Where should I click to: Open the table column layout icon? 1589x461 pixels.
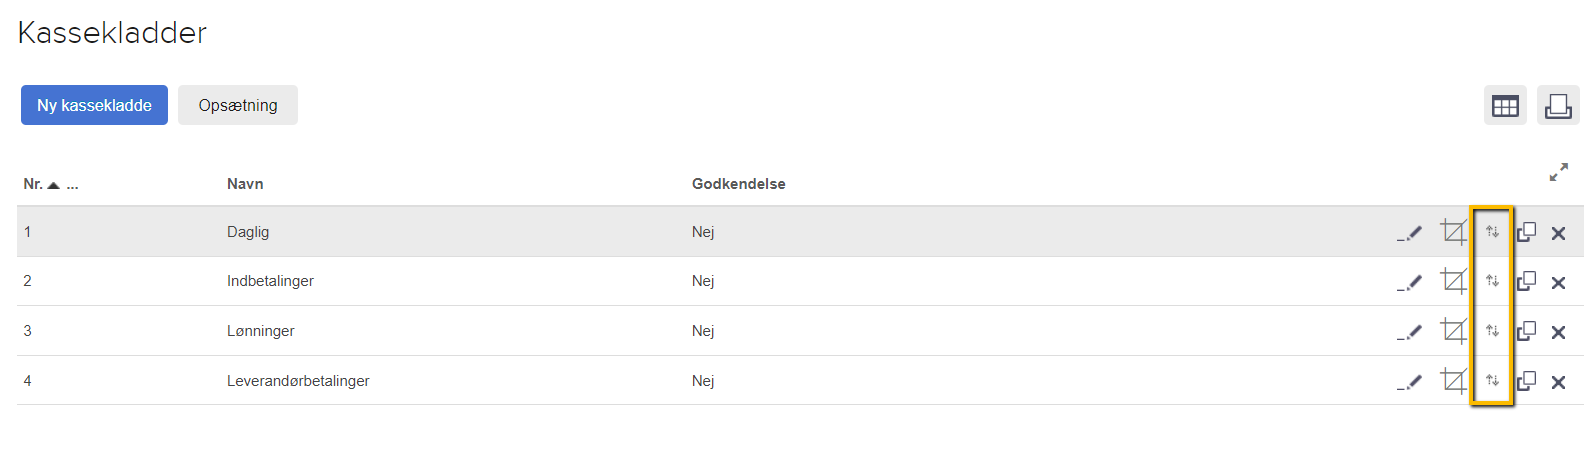1505,105
